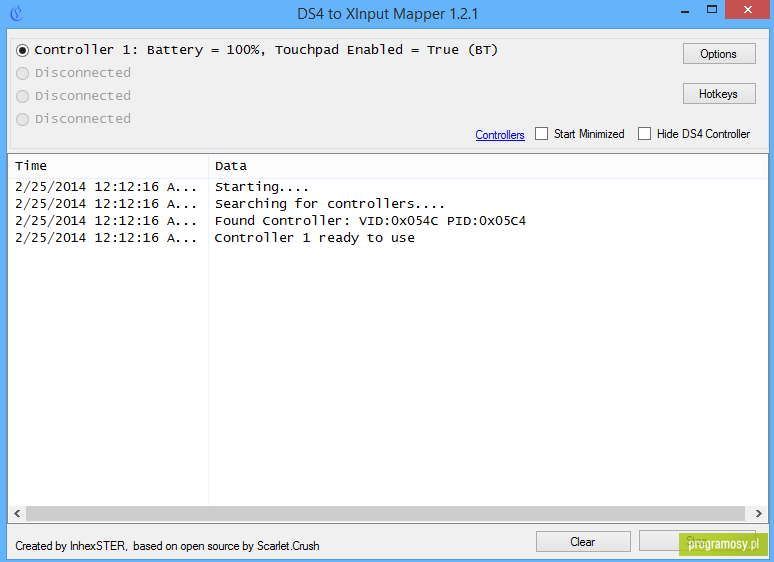Toggle the Hide DS4 Controller checkbox
This screenshot has height=562, width=774.
click(x=644, y=134)
